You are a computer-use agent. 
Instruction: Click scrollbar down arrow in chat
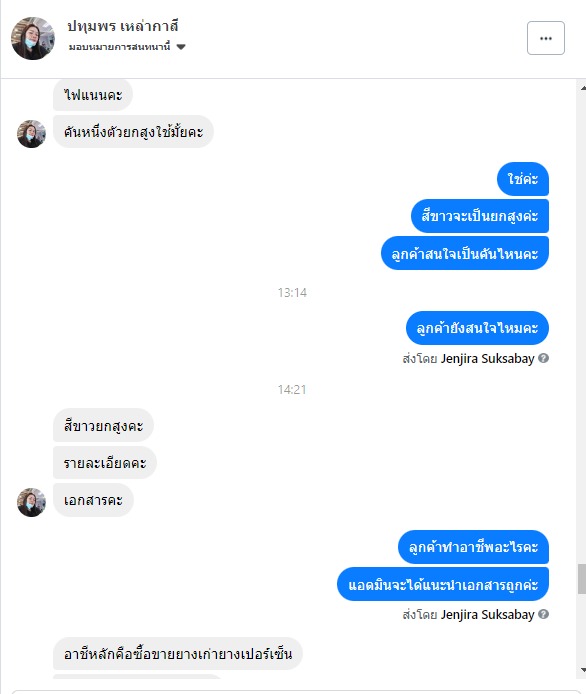[582, 670]
